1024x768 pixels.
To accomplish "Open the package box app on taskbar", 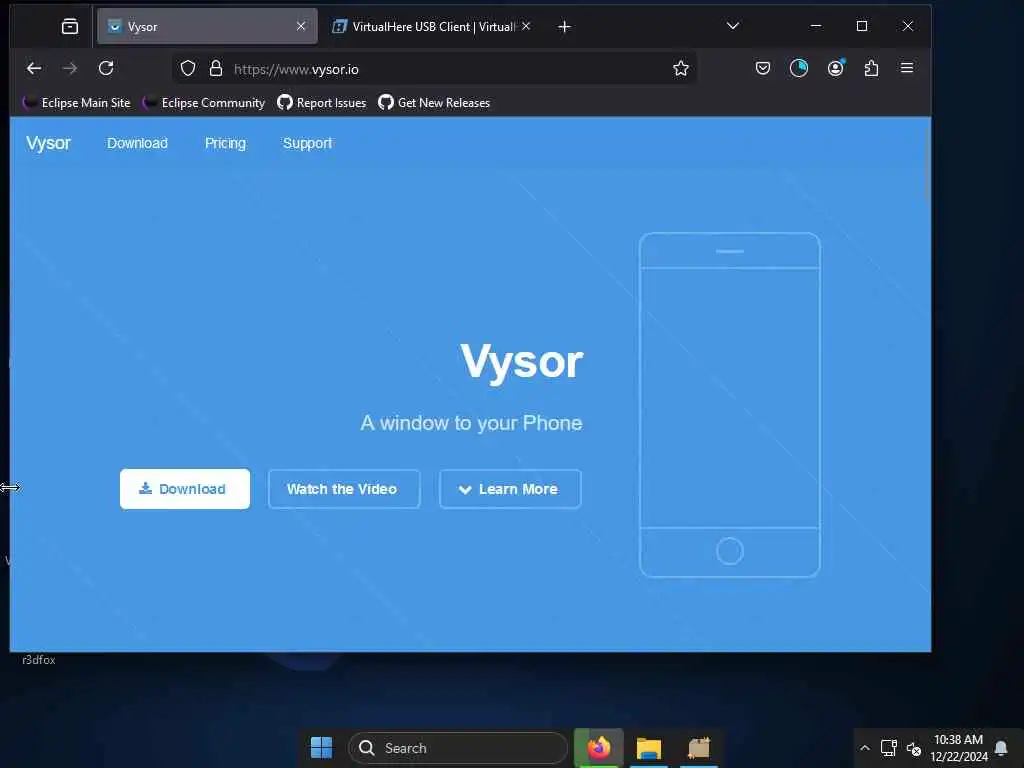I will (699, 748).
